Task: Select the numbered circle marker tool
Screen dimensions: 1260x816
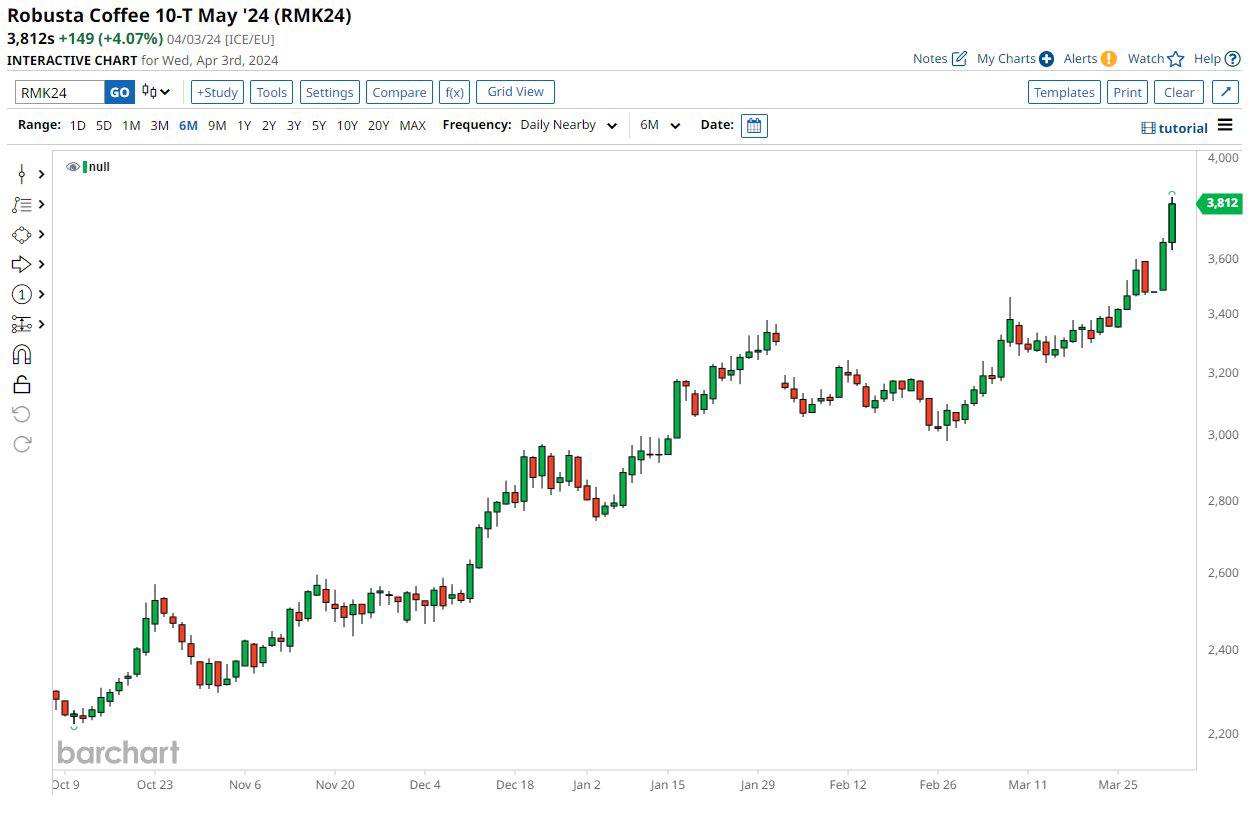Action: [22, 294]
